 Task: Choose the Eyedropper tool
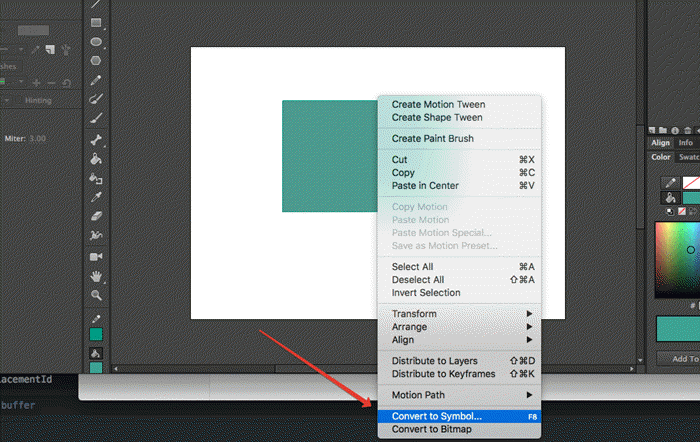coord(96,197)
